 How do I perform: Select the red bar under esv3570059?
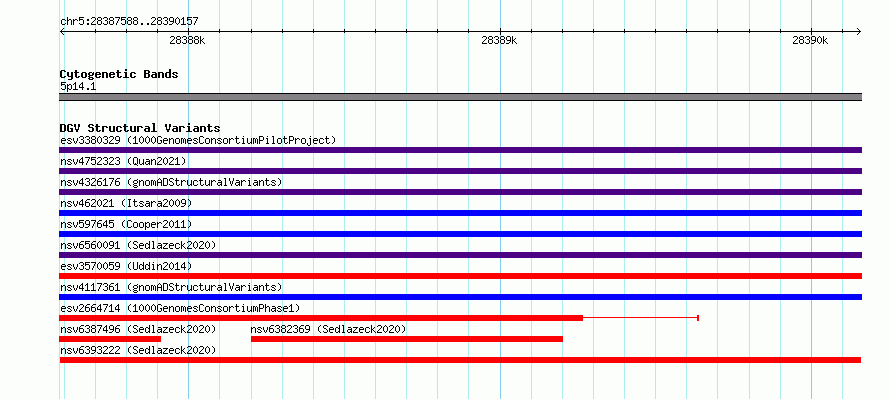(x=460, y=276)
